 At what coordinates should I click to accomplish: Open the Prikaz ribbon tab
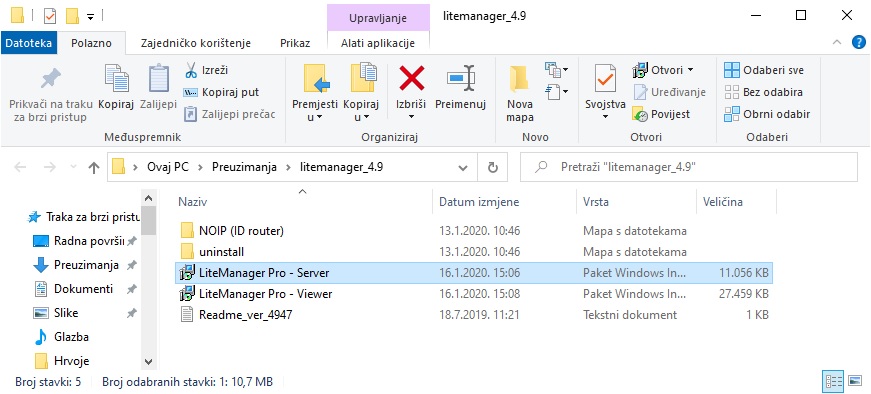click(295, 43)
